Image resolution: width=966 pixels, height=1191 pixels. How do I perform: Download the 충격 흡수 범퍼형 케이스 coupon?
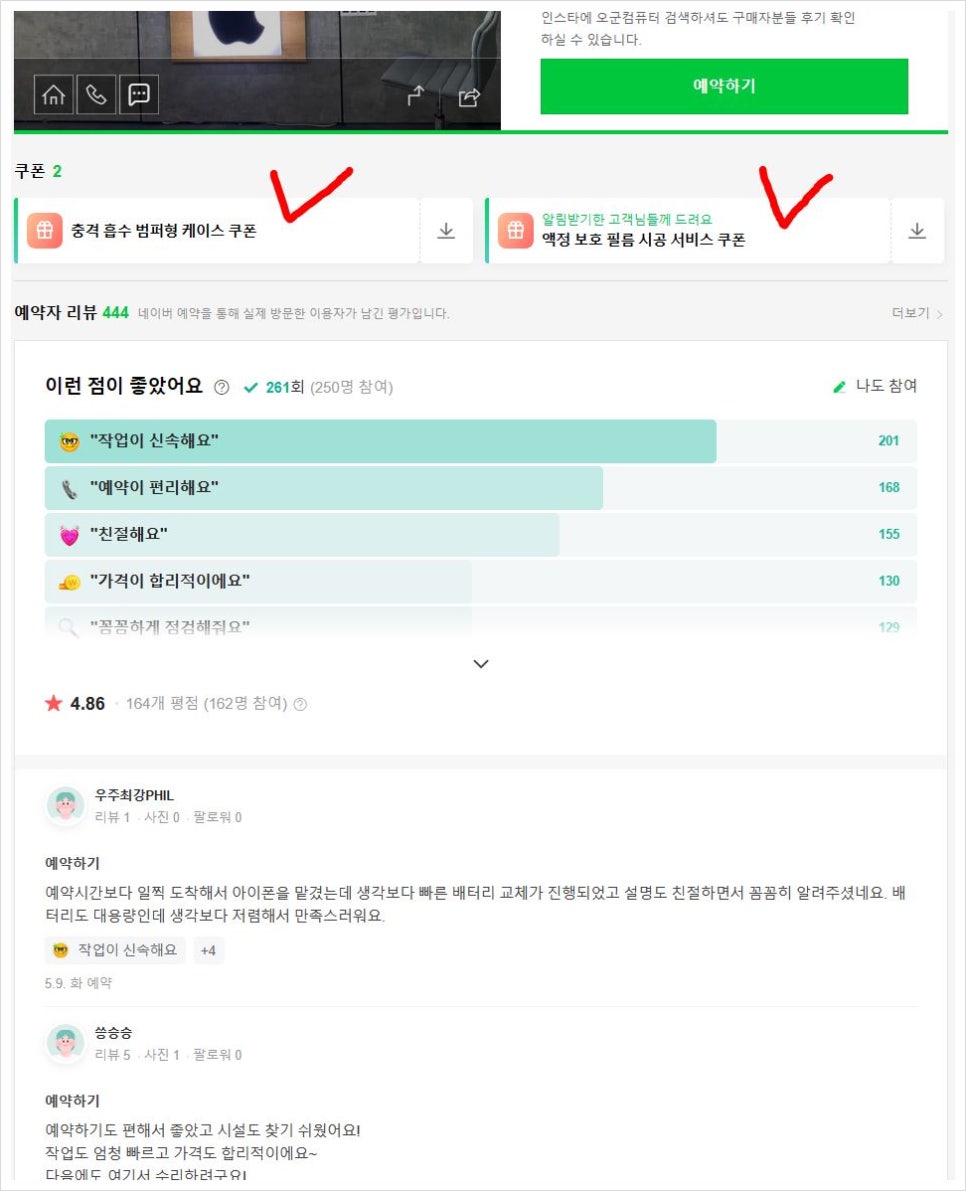447,231
